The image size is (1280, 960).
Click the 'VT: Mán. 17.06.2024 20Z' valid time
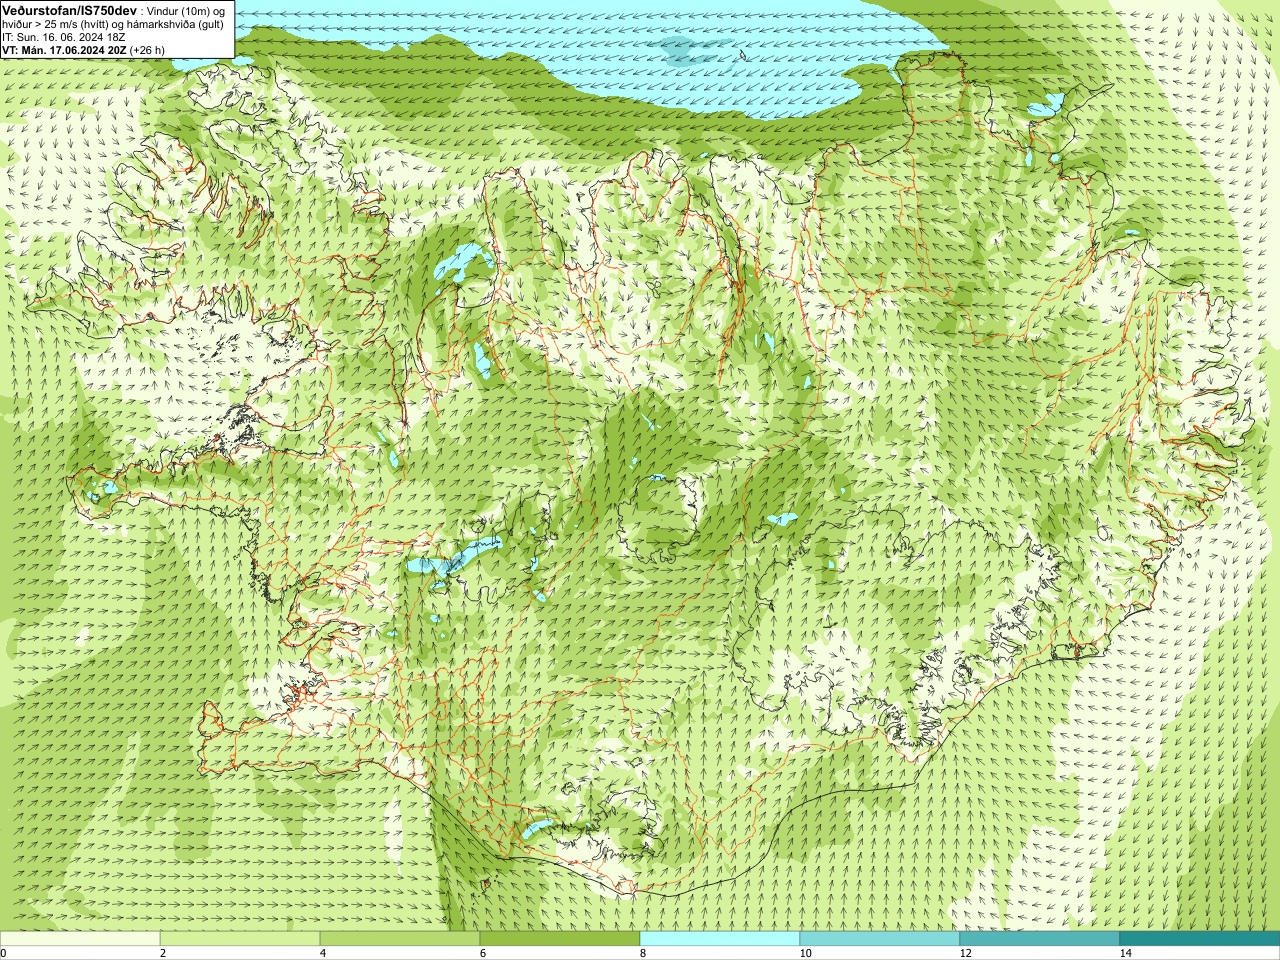click(63, 50)
